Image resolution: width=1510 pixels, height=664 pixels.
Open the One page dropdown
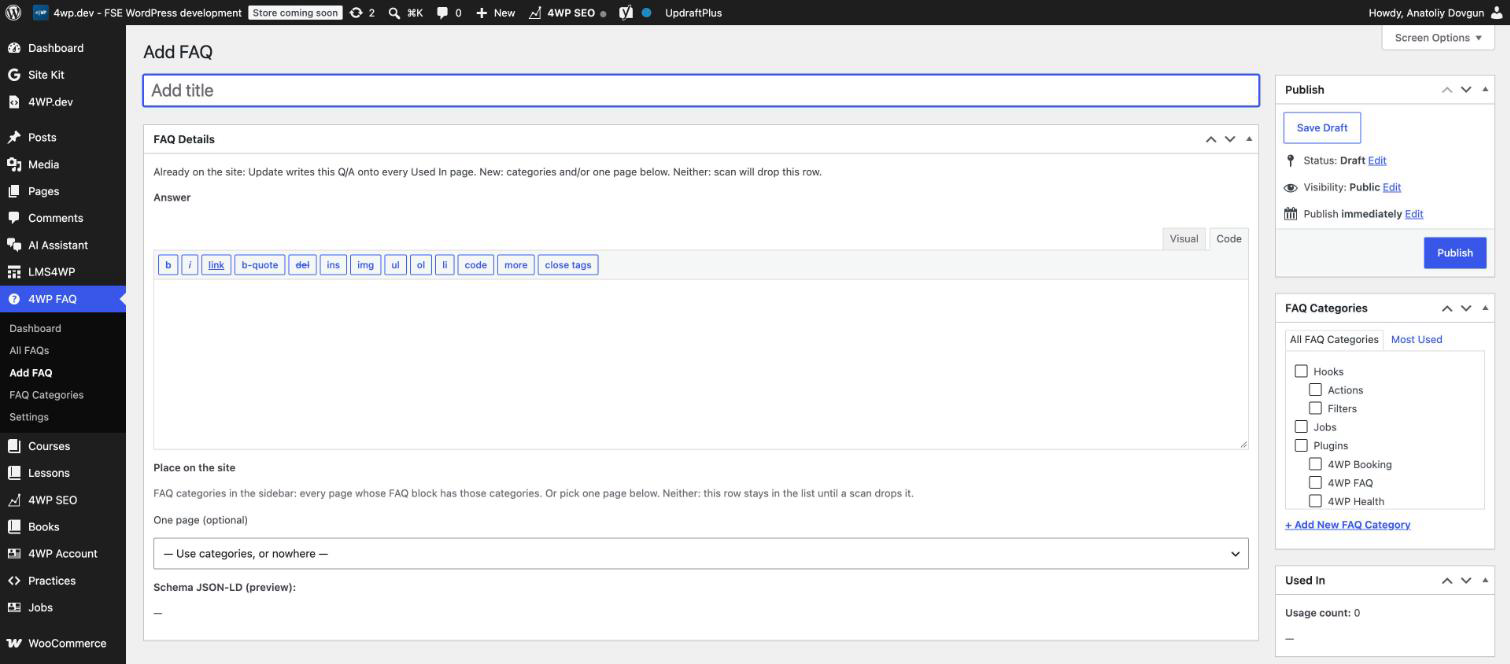tap(700, 554)
